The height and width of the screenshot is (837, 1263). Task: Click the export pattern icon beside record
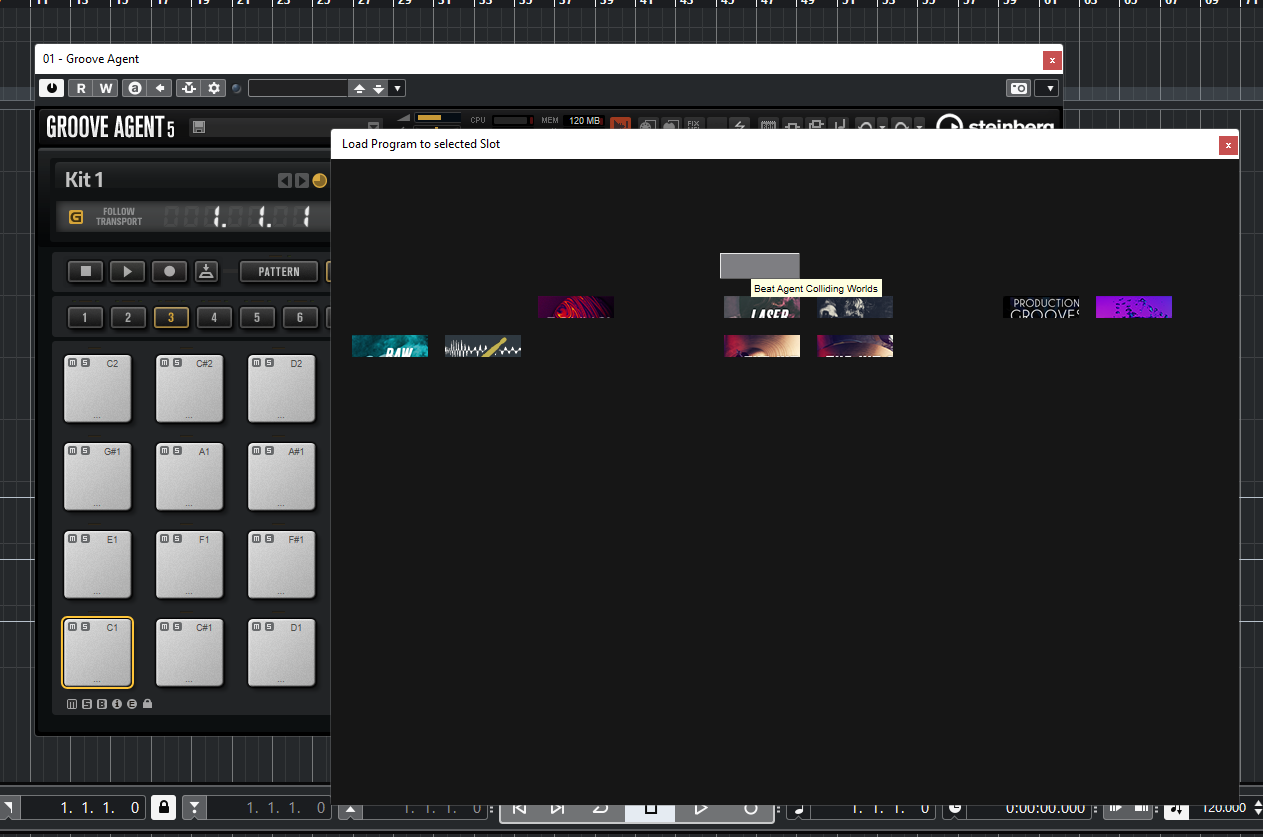[205, 271]
